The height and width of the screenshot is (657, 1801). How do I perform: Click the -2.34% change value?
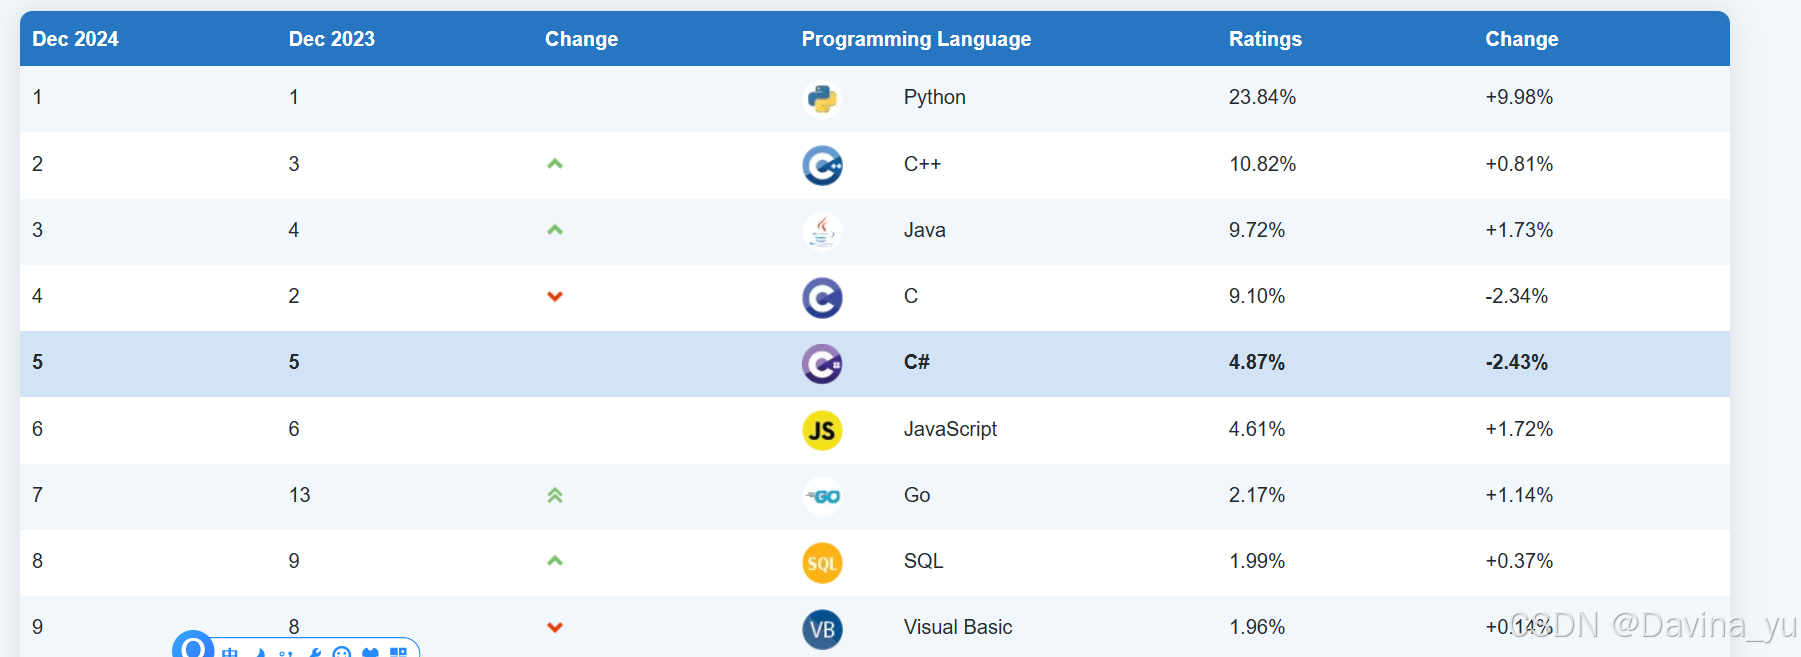pos(1516,296)
